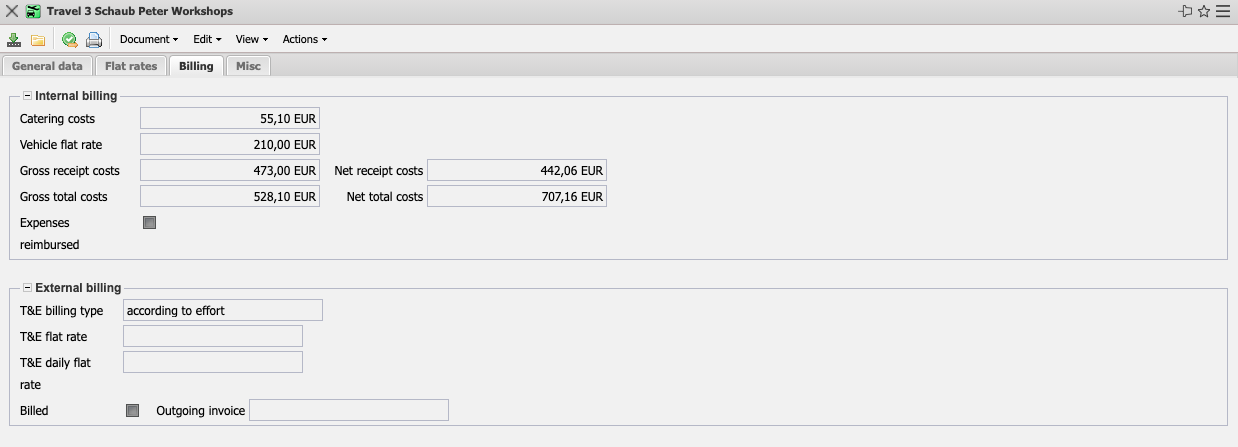Click the green checkmark workflow icon
This screenshot has width=1238, height=447.
pos(69,40)
